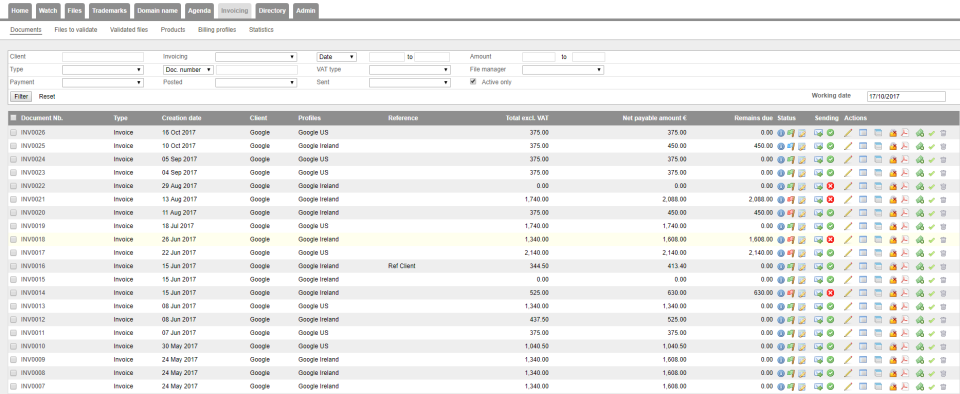
Task: Open the Admin tab
Action: coord(305,11)
